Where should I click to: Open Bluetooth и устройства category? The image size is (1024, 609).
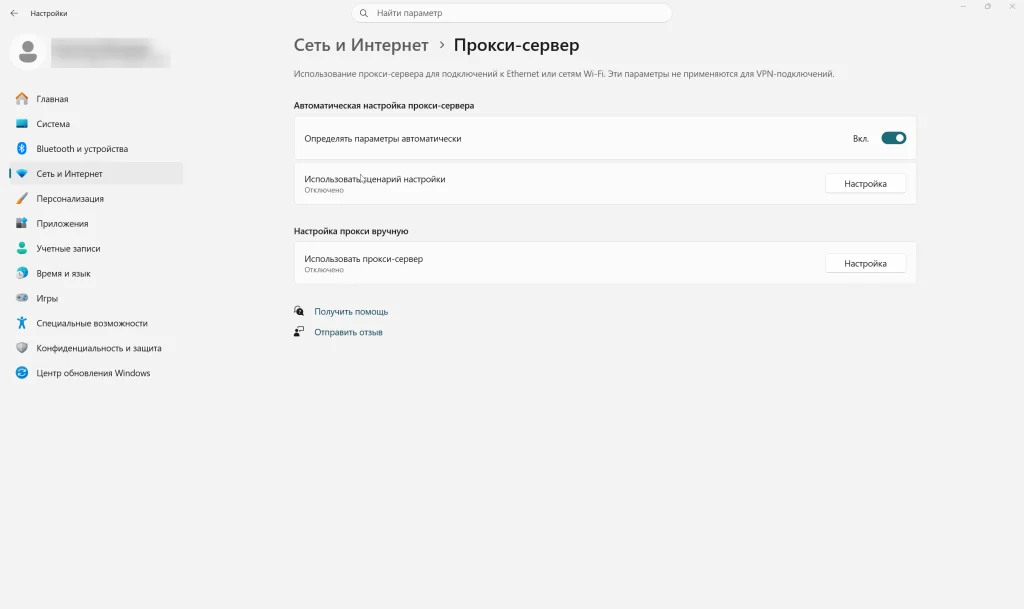pyautogui.click(x=95, y=148)
